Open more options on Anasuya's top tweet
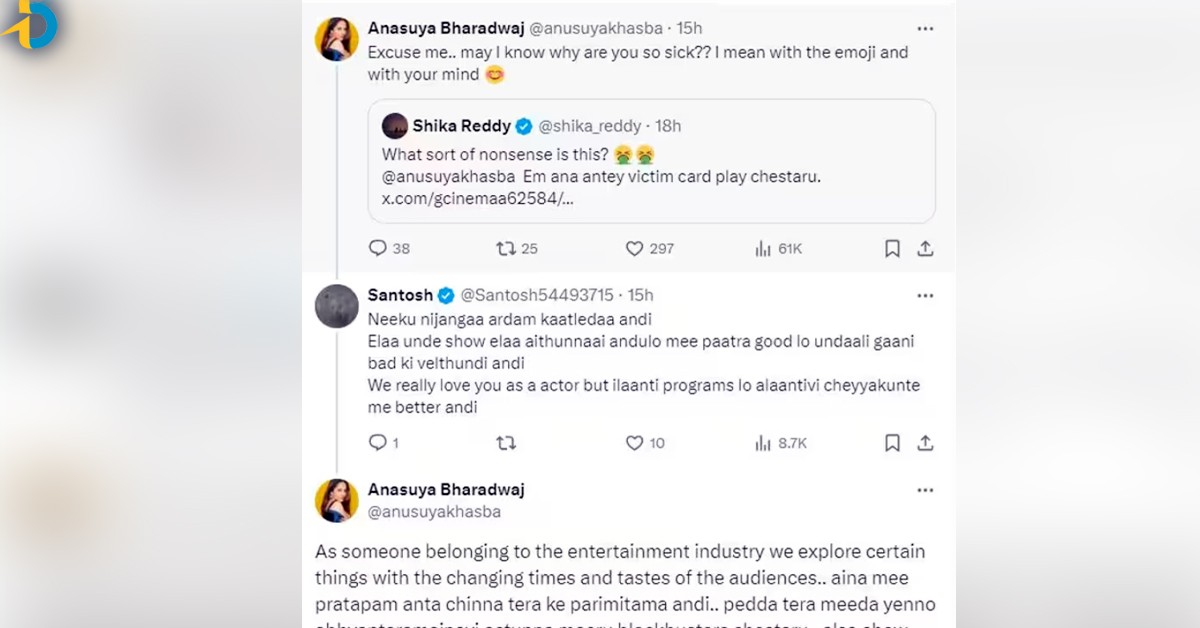This screenshot has height=628, width=1200. (925, 29)
